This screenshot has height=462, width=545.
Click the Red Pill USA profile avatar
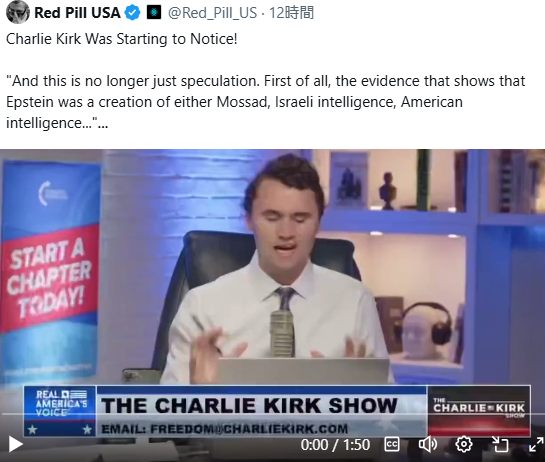click(x=17, y=13)
